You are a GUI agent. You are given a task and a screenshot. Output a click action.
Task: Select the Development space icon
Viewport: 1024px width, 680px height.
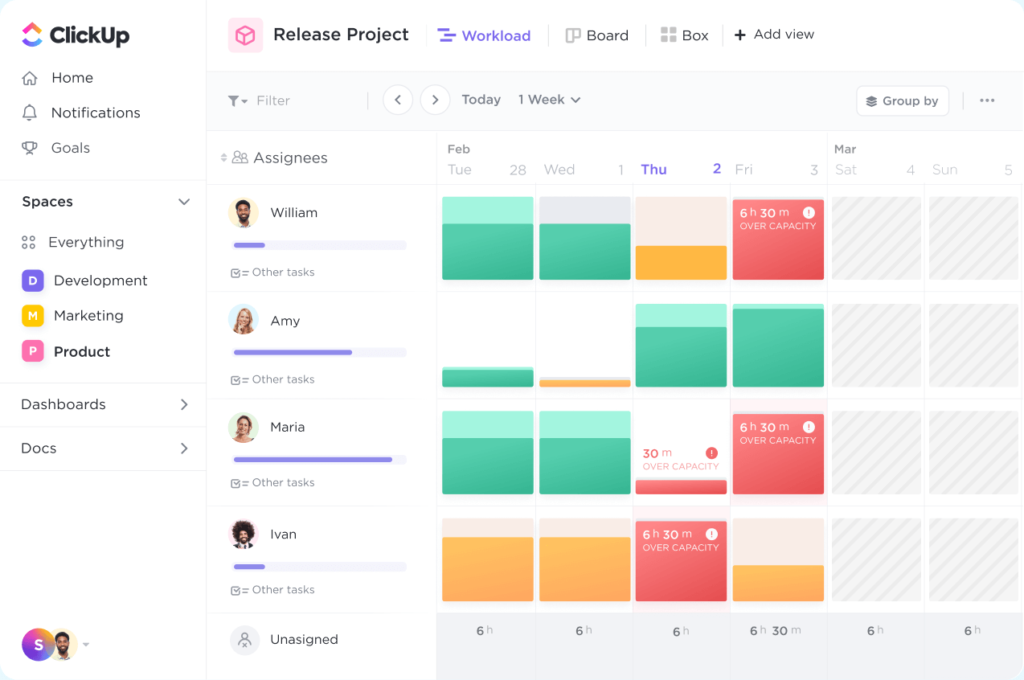pos(31,280)
